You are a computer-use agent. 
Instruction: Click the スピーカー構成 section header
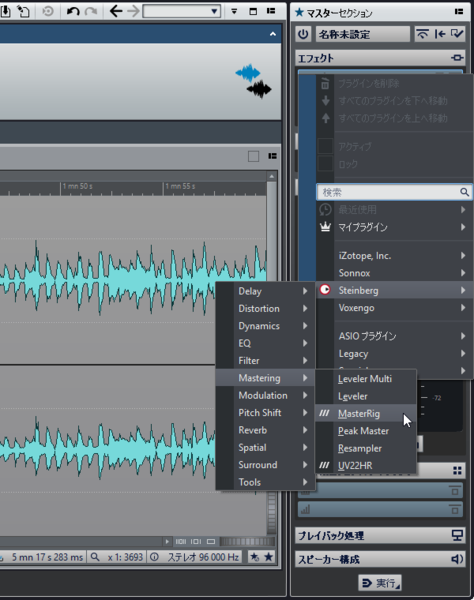380,559
